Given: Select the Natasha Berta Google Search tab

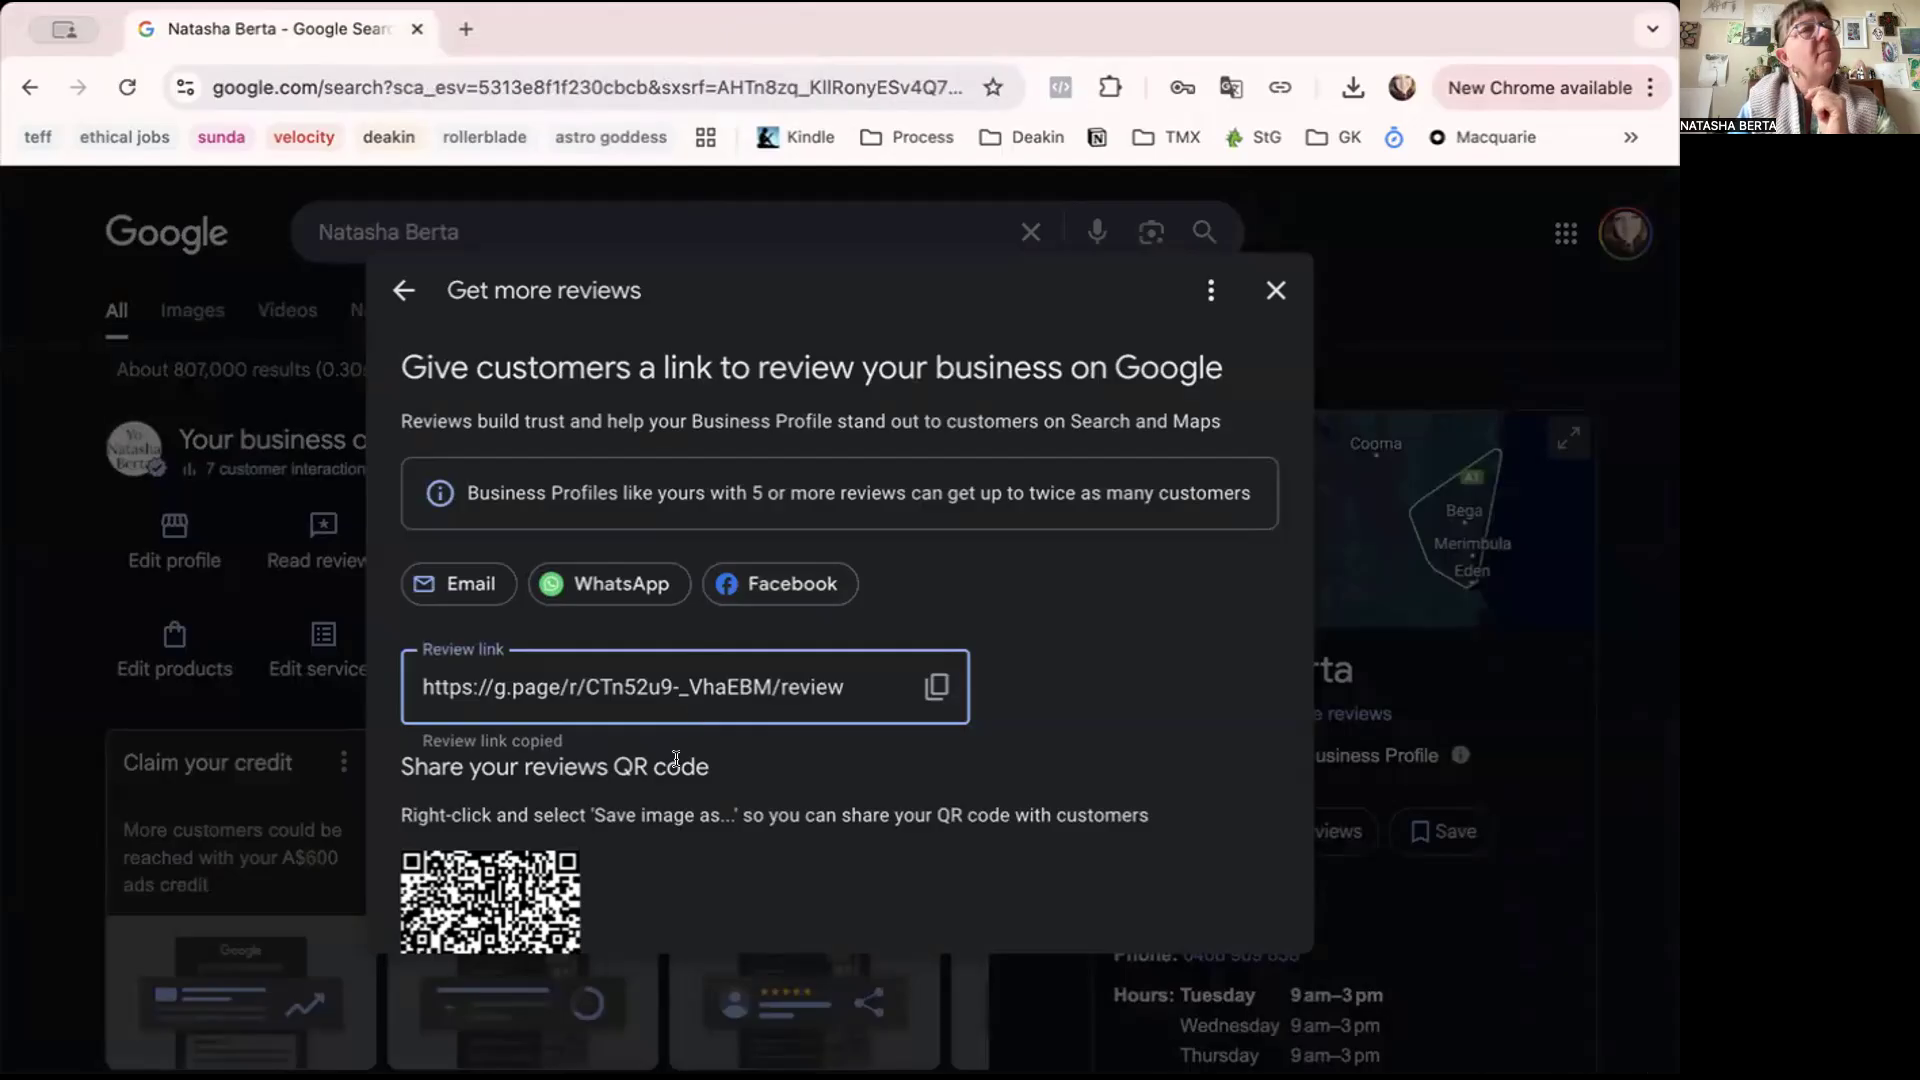Looking at the screenshot, I should click(280, 29).
